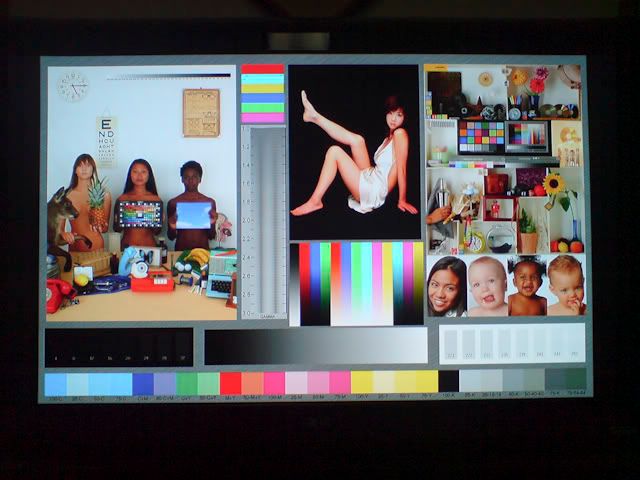Select the red swatch in the bottom strip
The width and height of the screenshot is (640, 480).
point(231,383)
